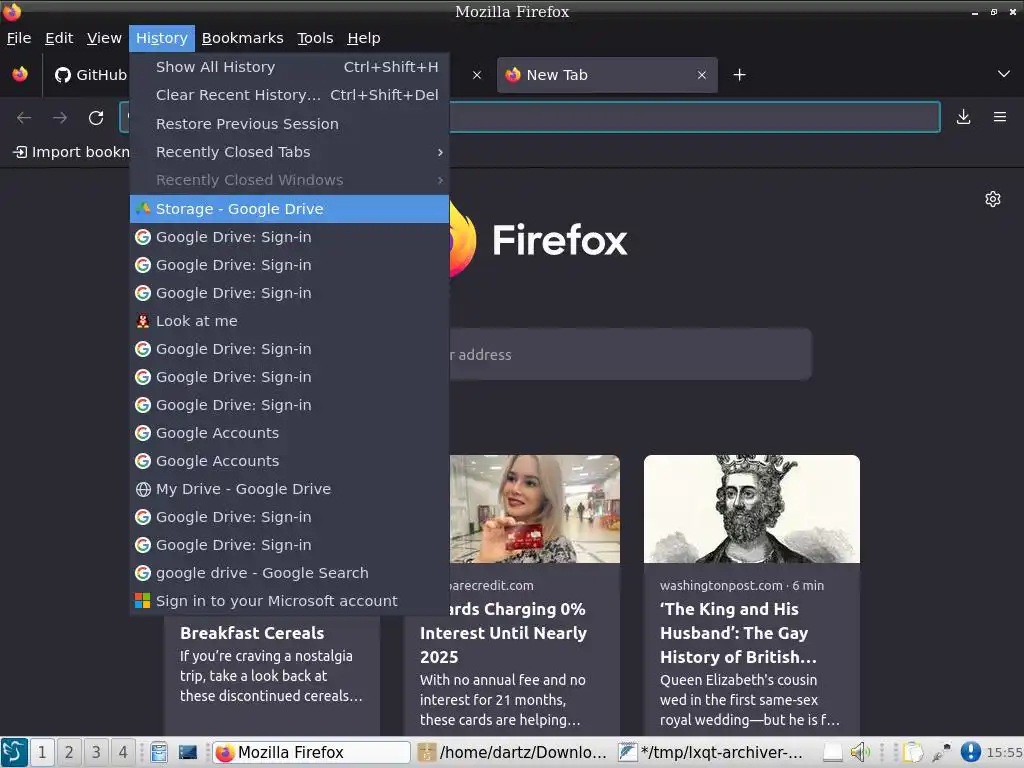Viewport: 1024px width, 768px height.
Task: Open the Firefox hamburger application menu
Action: pyautogui.click(x=999, y=117)
